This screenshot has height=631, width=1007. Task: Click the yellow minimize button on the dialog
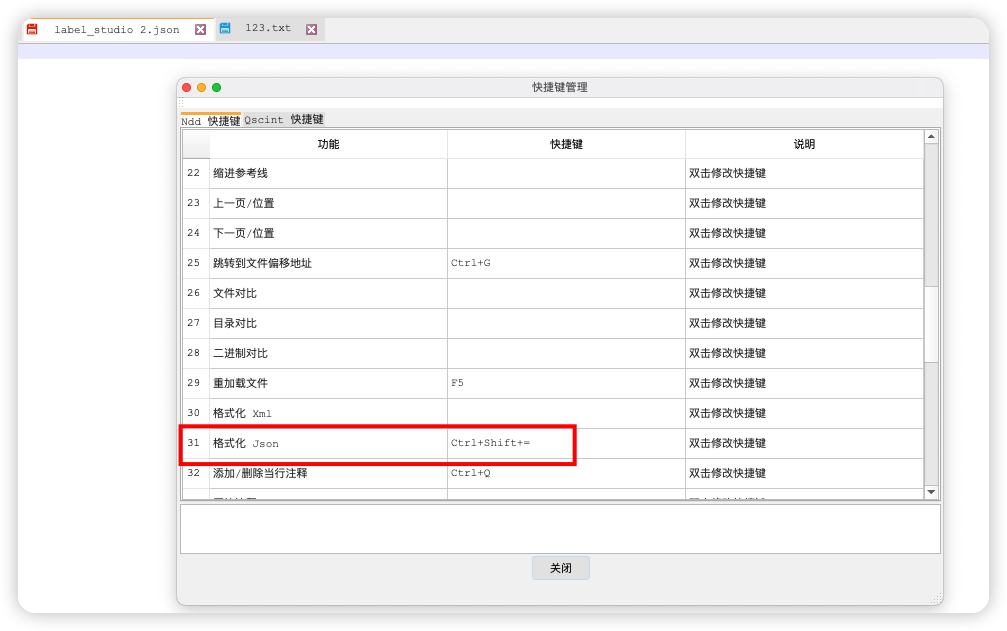click(x=203, y=87)
